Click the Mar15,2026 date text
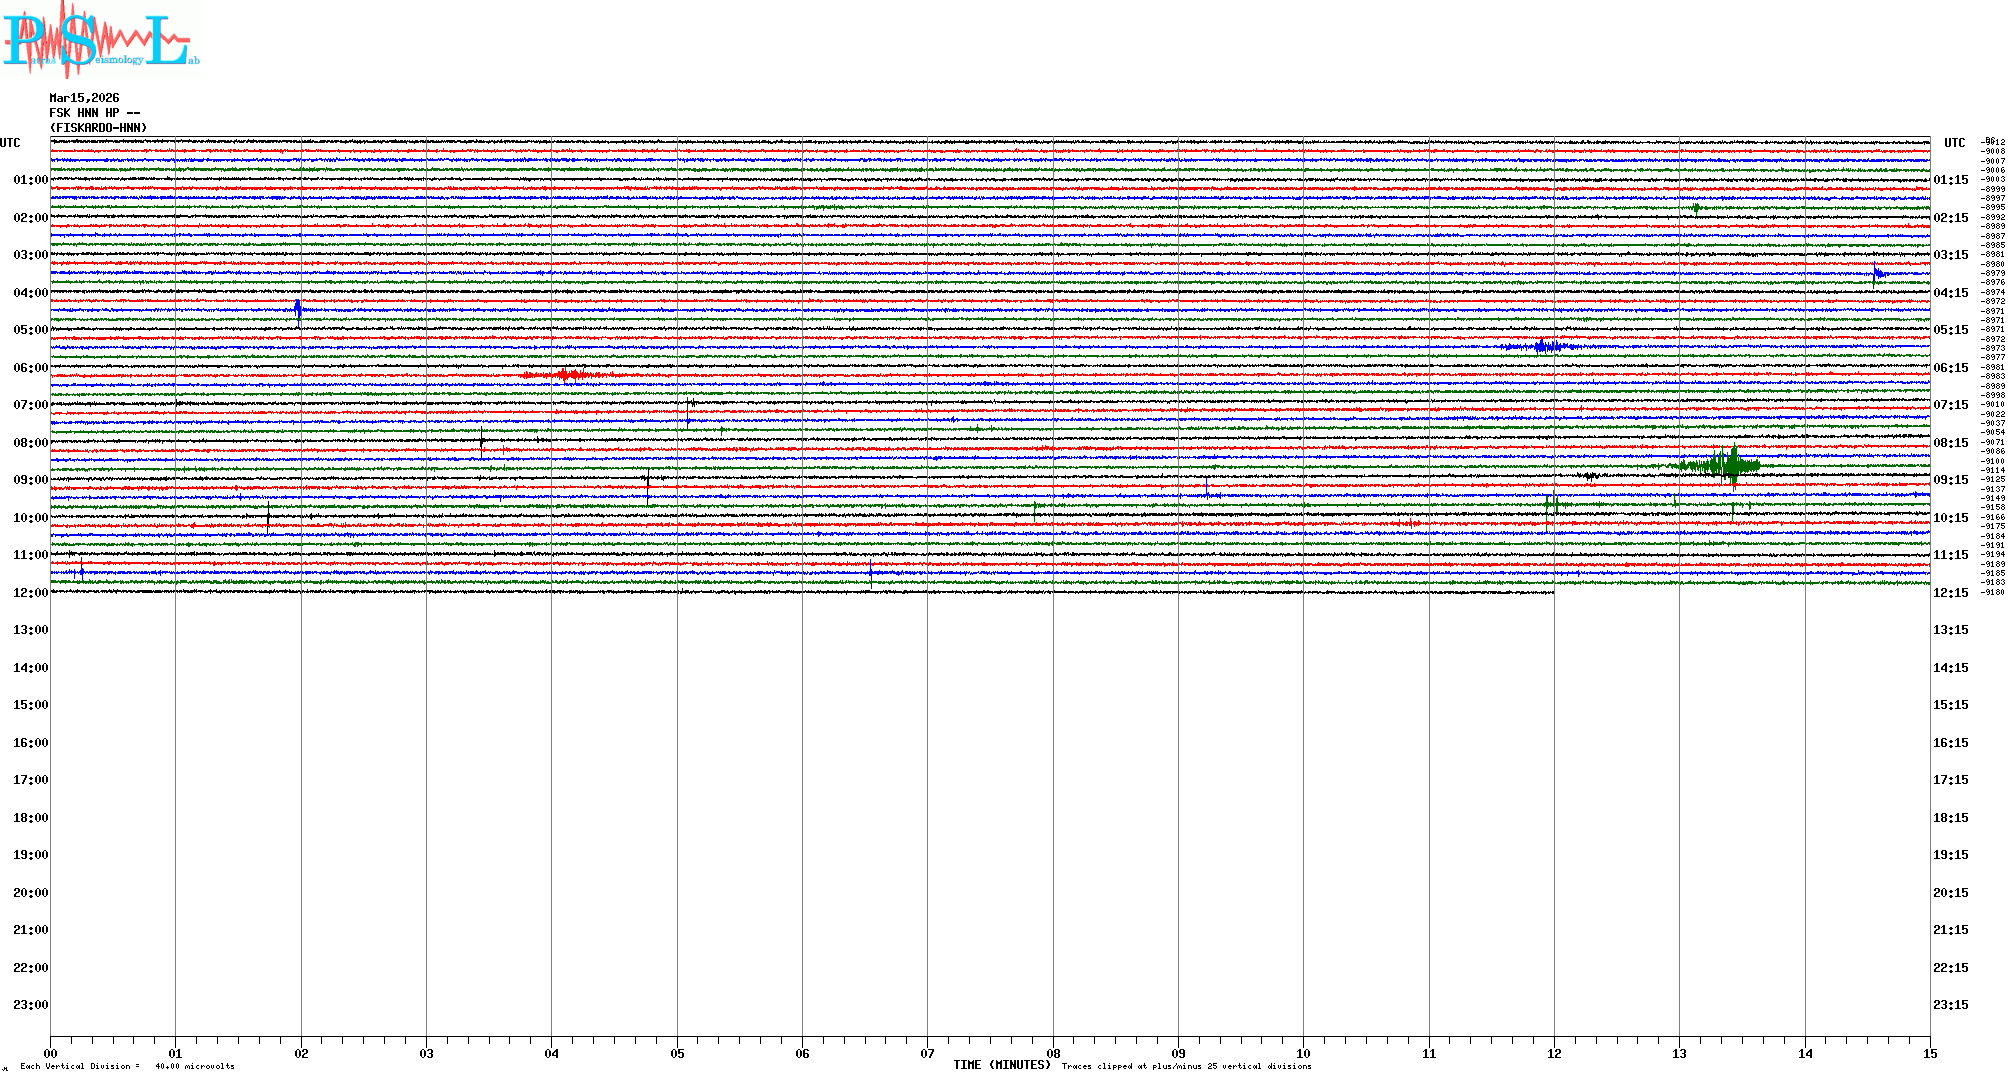2010x1080 pixels. (84, 98)
